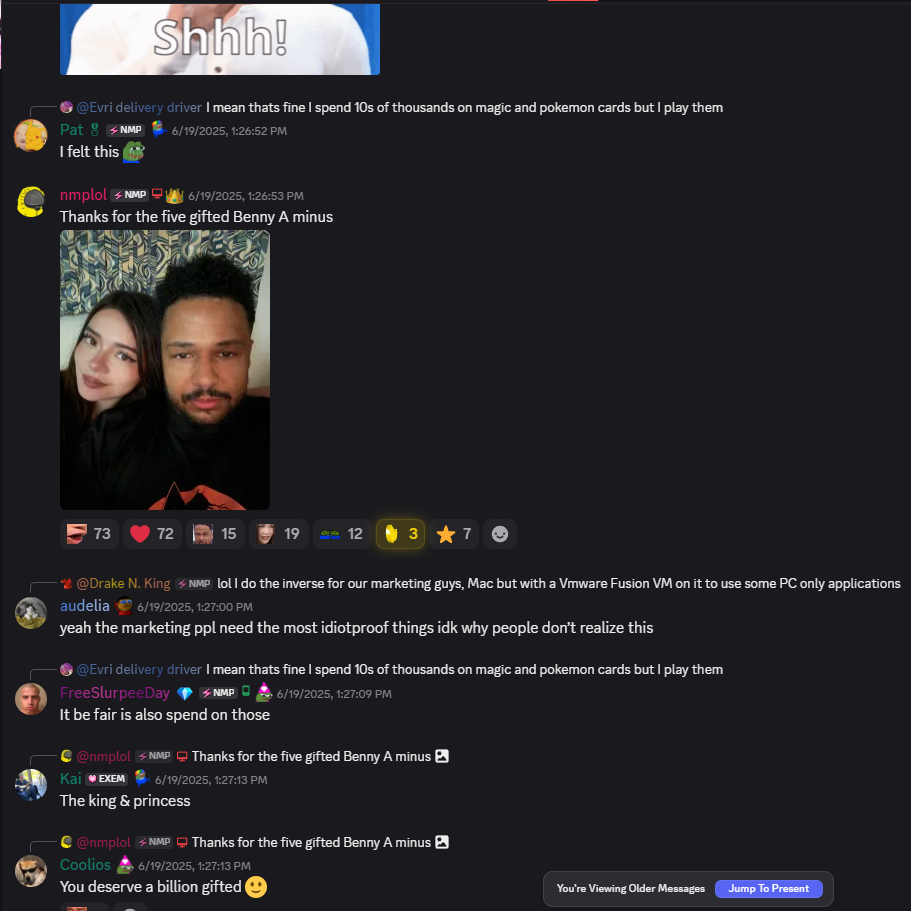911x911 pixels.
Task: Open Pat's avatar profile
Action: 31,135
